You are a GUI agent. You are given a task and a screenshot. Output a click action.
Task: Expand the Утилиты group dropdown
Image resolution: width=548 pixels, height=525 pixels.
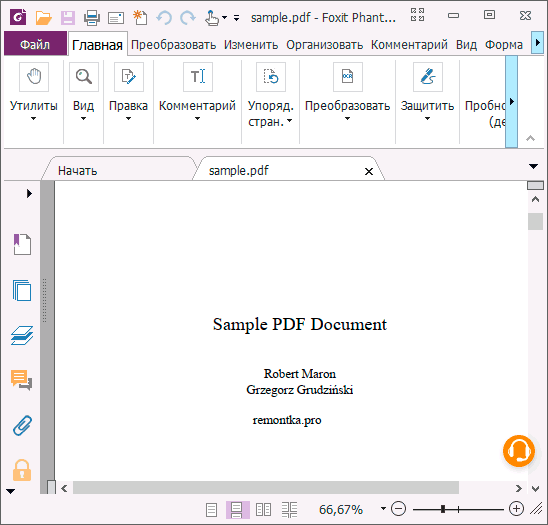(x=33, y=118)
